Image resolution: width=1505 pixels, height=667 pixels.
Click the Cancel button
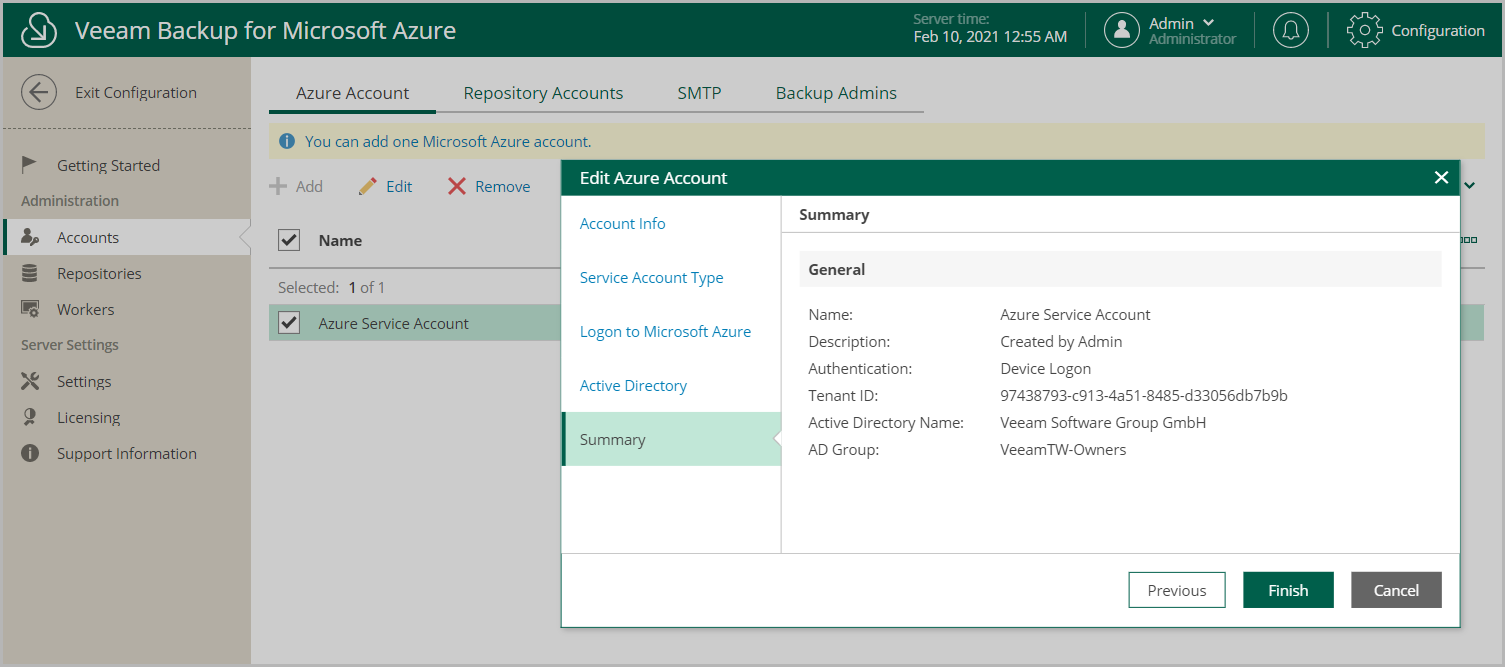click(1396, 590)
